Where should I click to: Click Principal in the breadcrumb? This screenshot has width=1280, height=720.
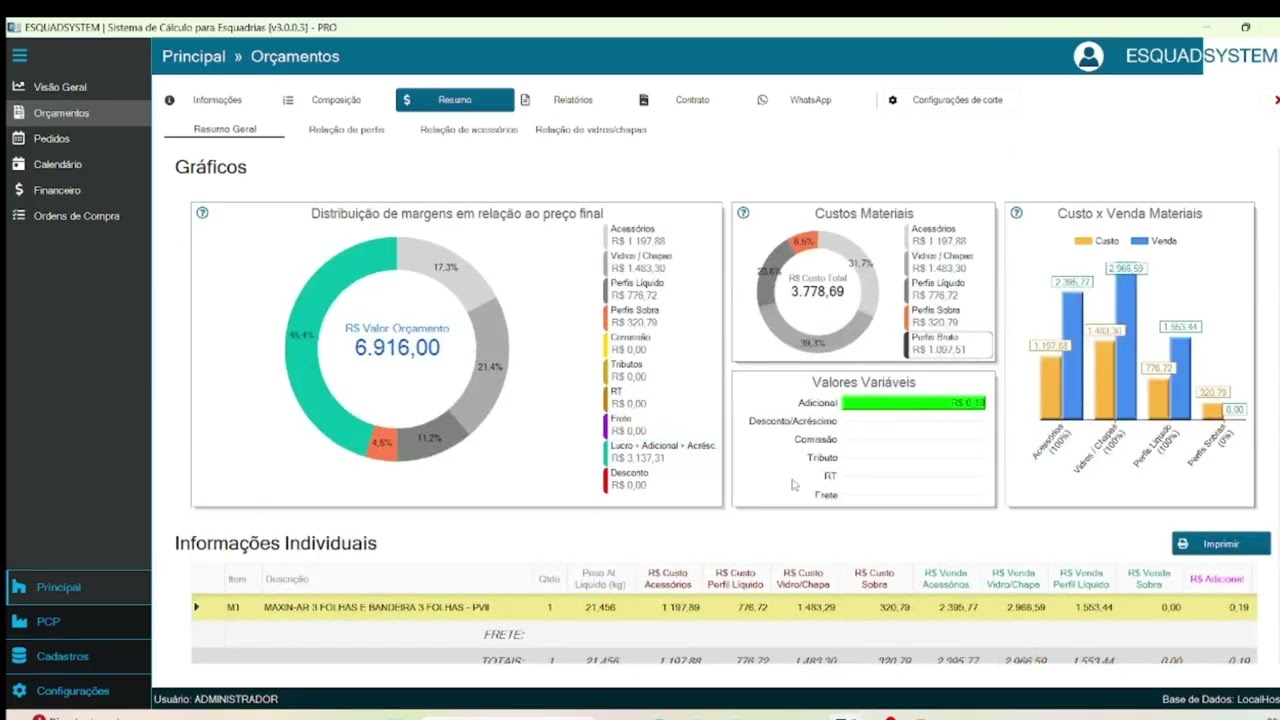(x=194, y=57)
